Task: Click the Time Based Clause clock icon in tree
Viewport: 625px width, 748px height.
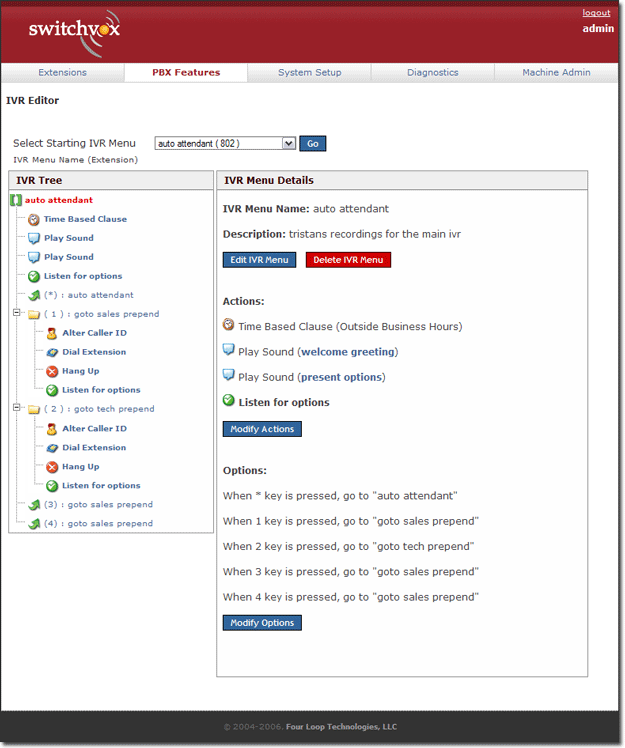Action: [x=33, y=219]
